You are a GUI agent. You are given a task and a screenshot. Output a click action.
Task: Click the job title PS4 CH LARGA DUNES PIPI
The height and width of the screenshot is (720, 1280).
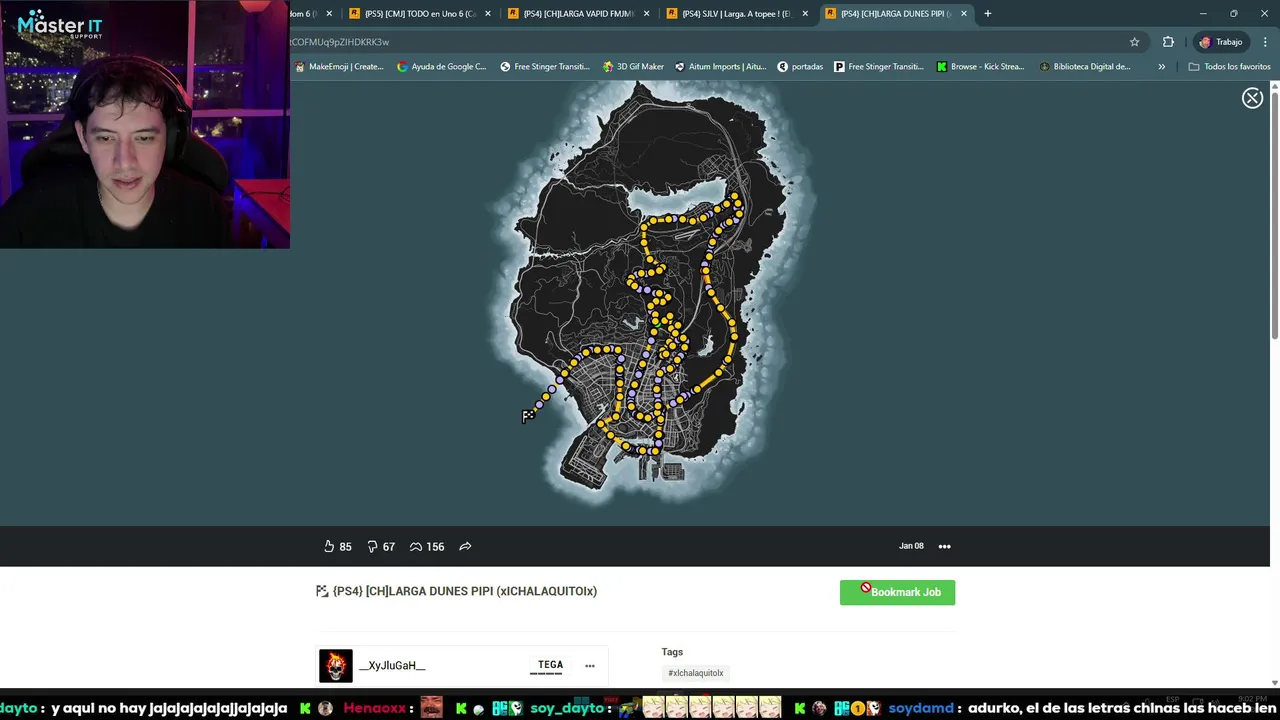pyautogui.click(x=465, y=591)
